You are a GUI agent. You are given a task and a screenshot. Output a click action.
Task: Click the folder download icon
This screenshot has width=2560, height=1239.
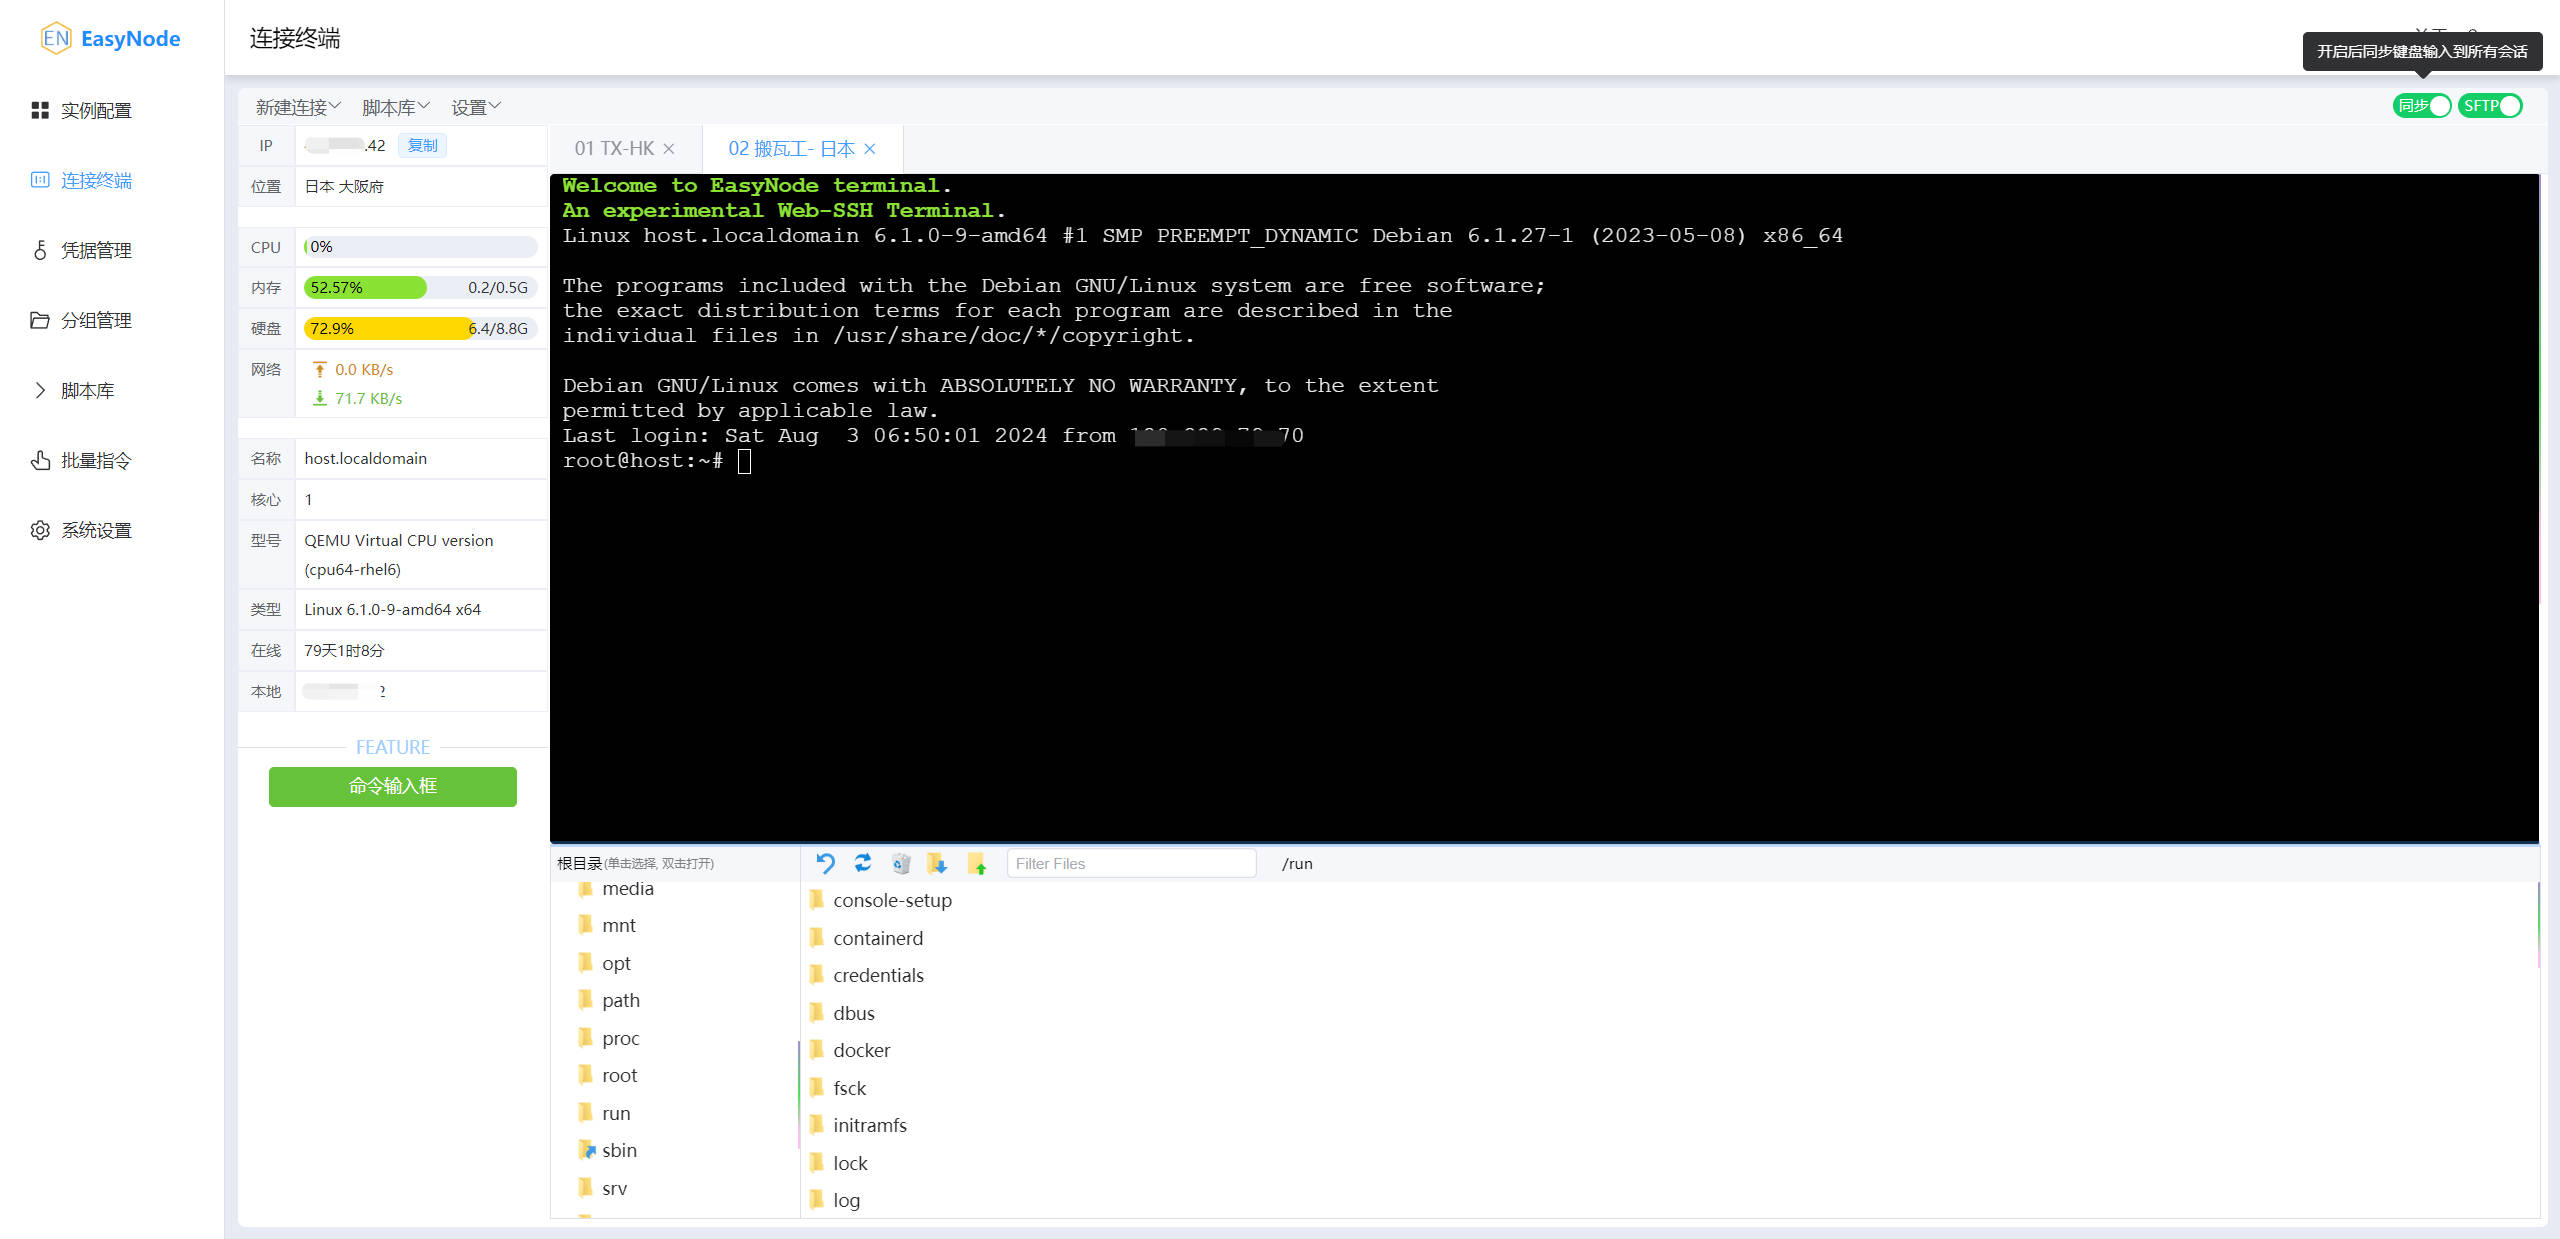tap(937, 863)
